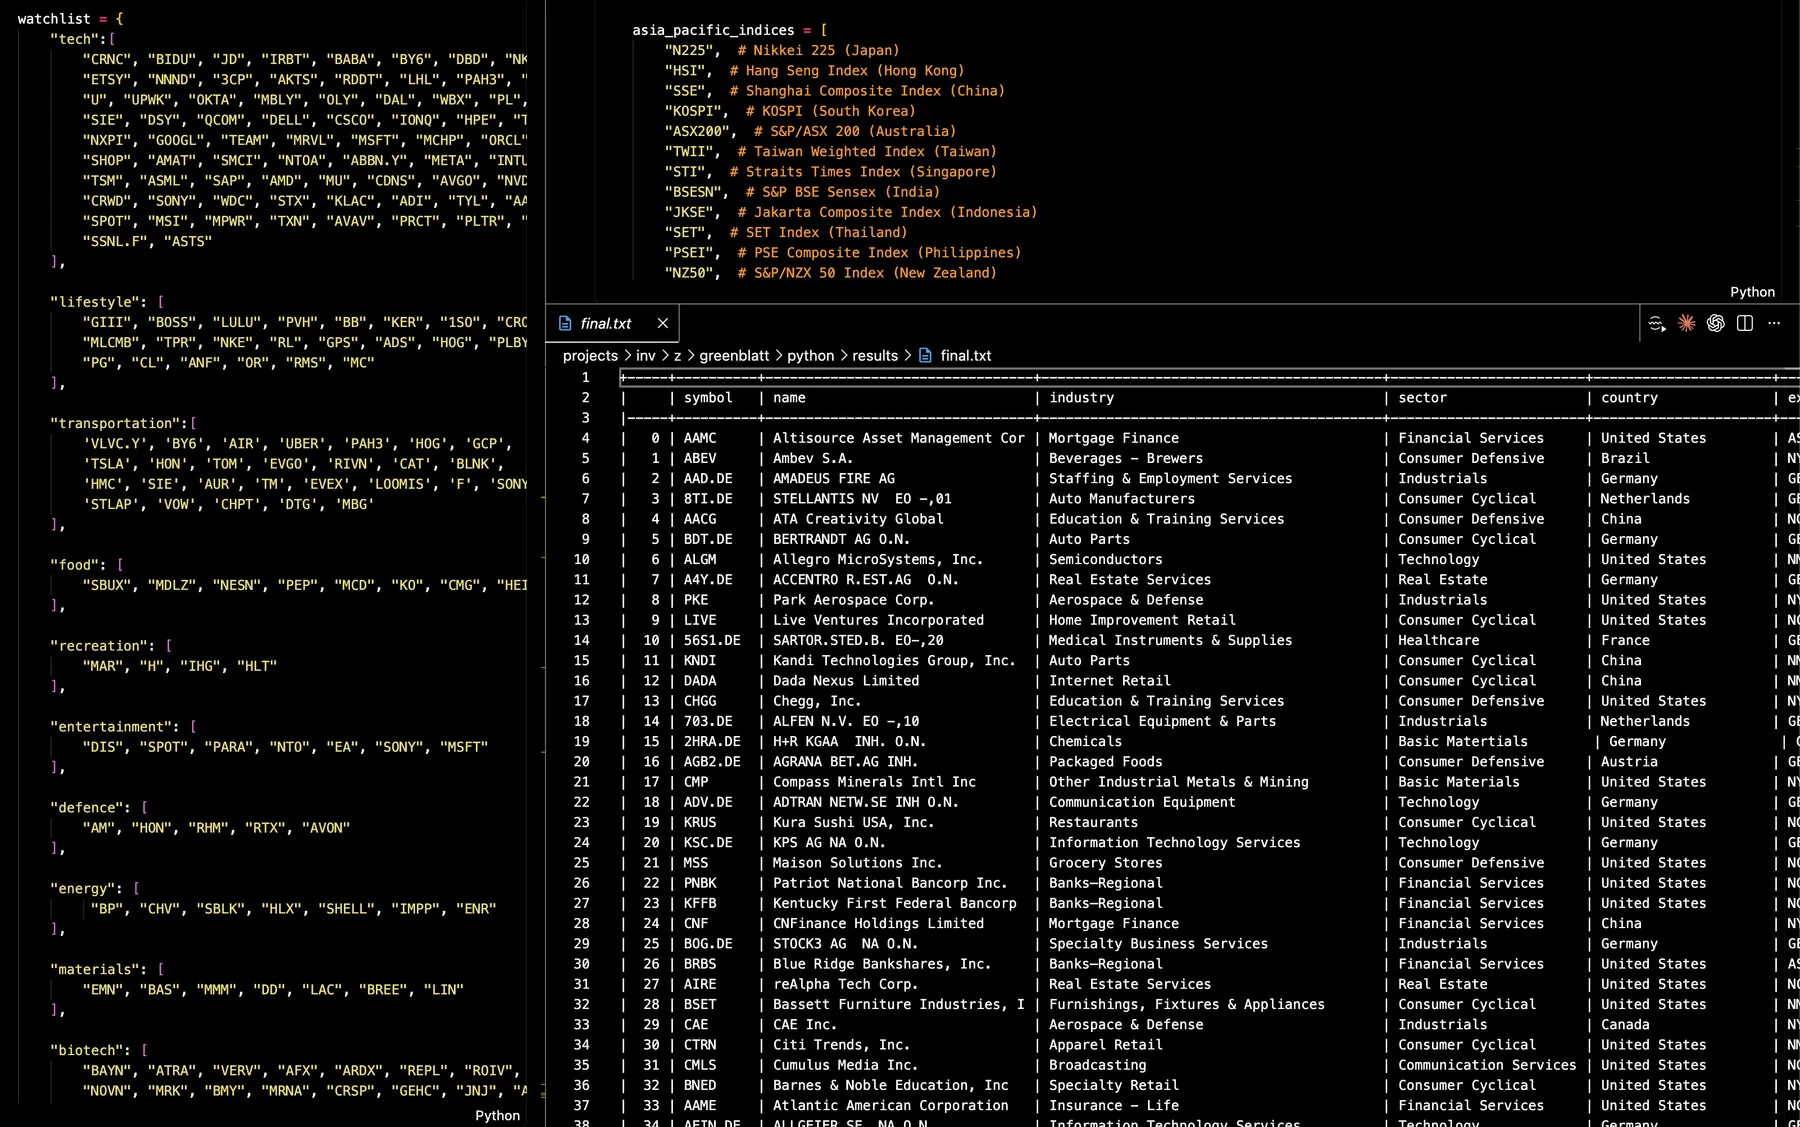Click 'CAE Inc.' company name
Image resolution: width=1800 pixels, height=1127 pixels.
pos(805,1024)
